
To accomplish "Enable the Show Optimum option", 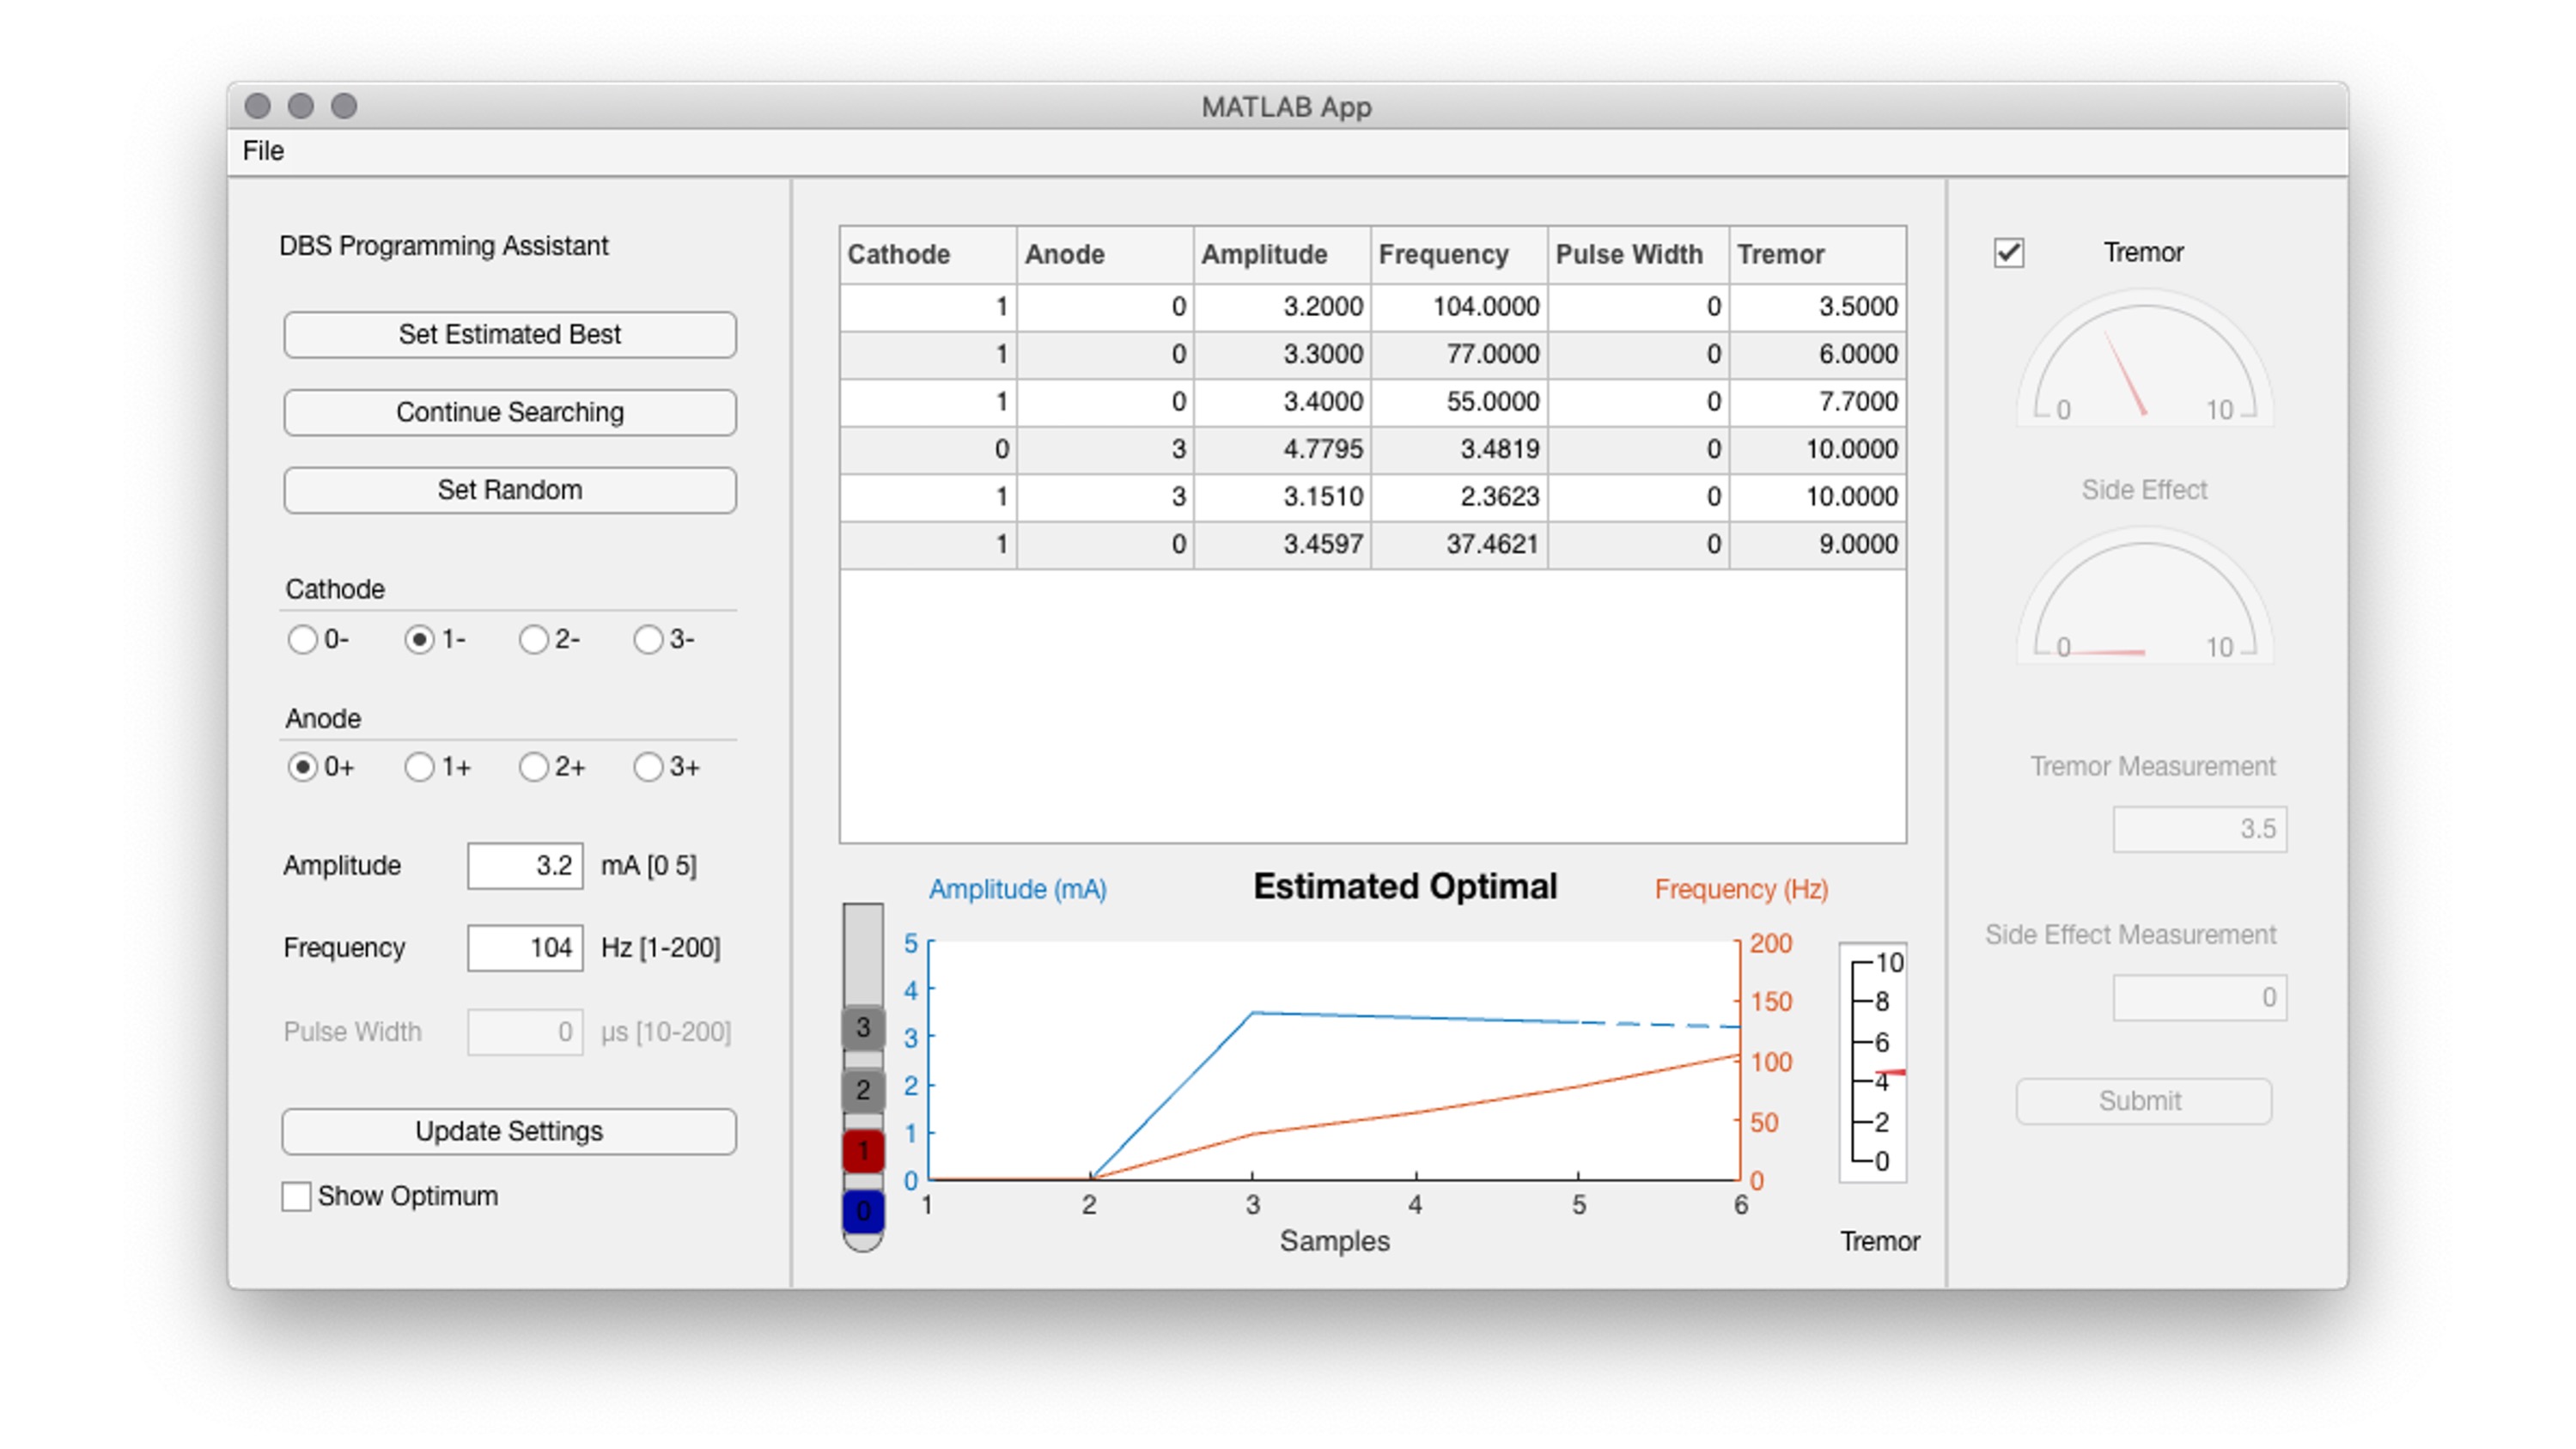I will [x=296, y=1196].
